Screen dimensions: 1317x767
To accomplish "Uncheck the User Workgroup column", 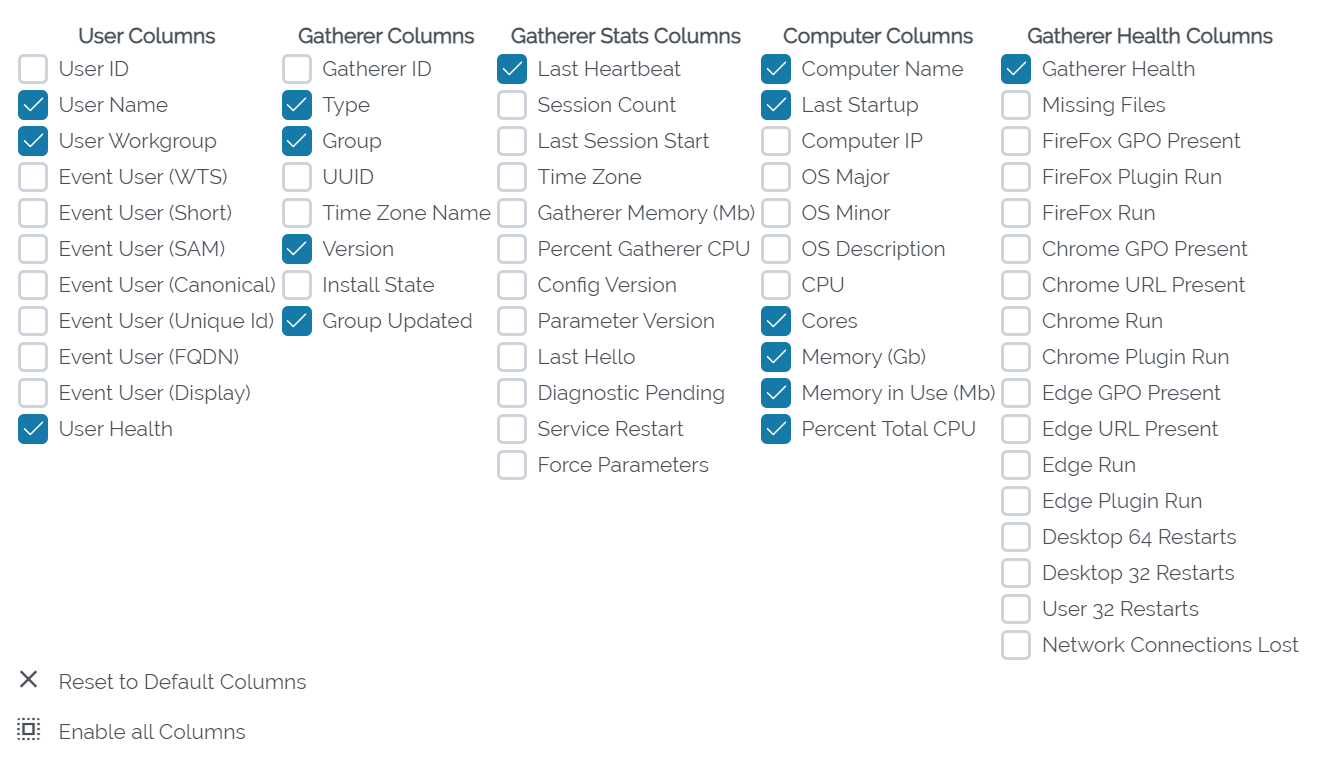I will point(32,140).
